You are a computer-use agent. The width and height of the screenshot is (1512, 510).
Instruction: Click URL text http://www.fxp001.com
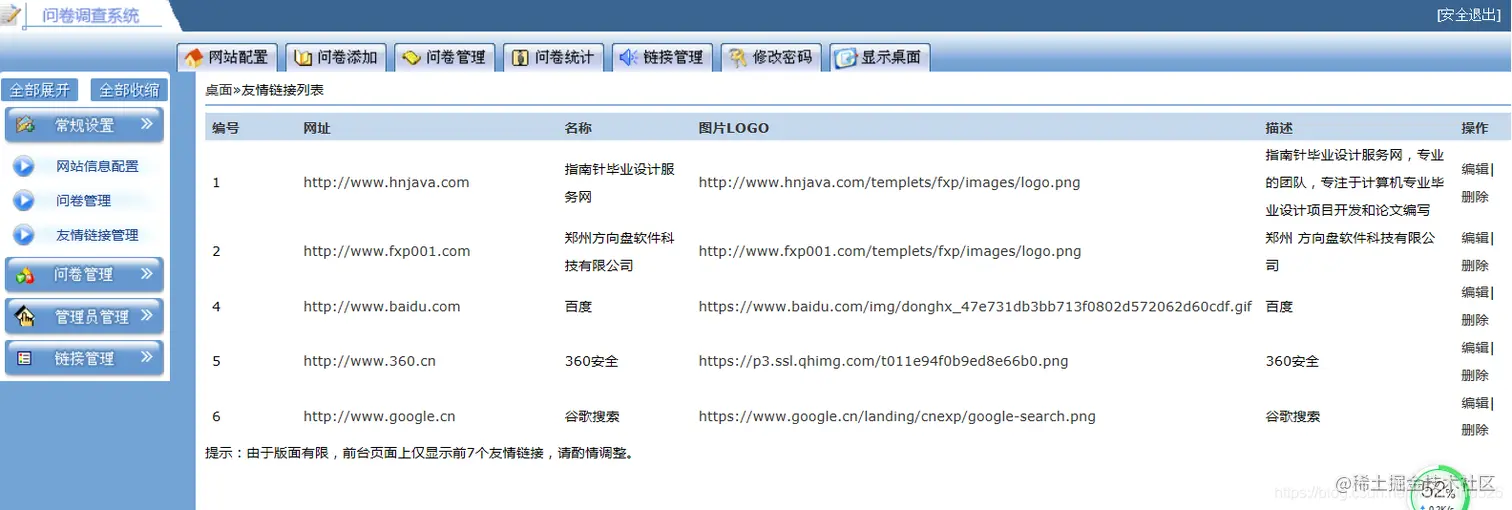pyautogui.click(x=387, y=252)
